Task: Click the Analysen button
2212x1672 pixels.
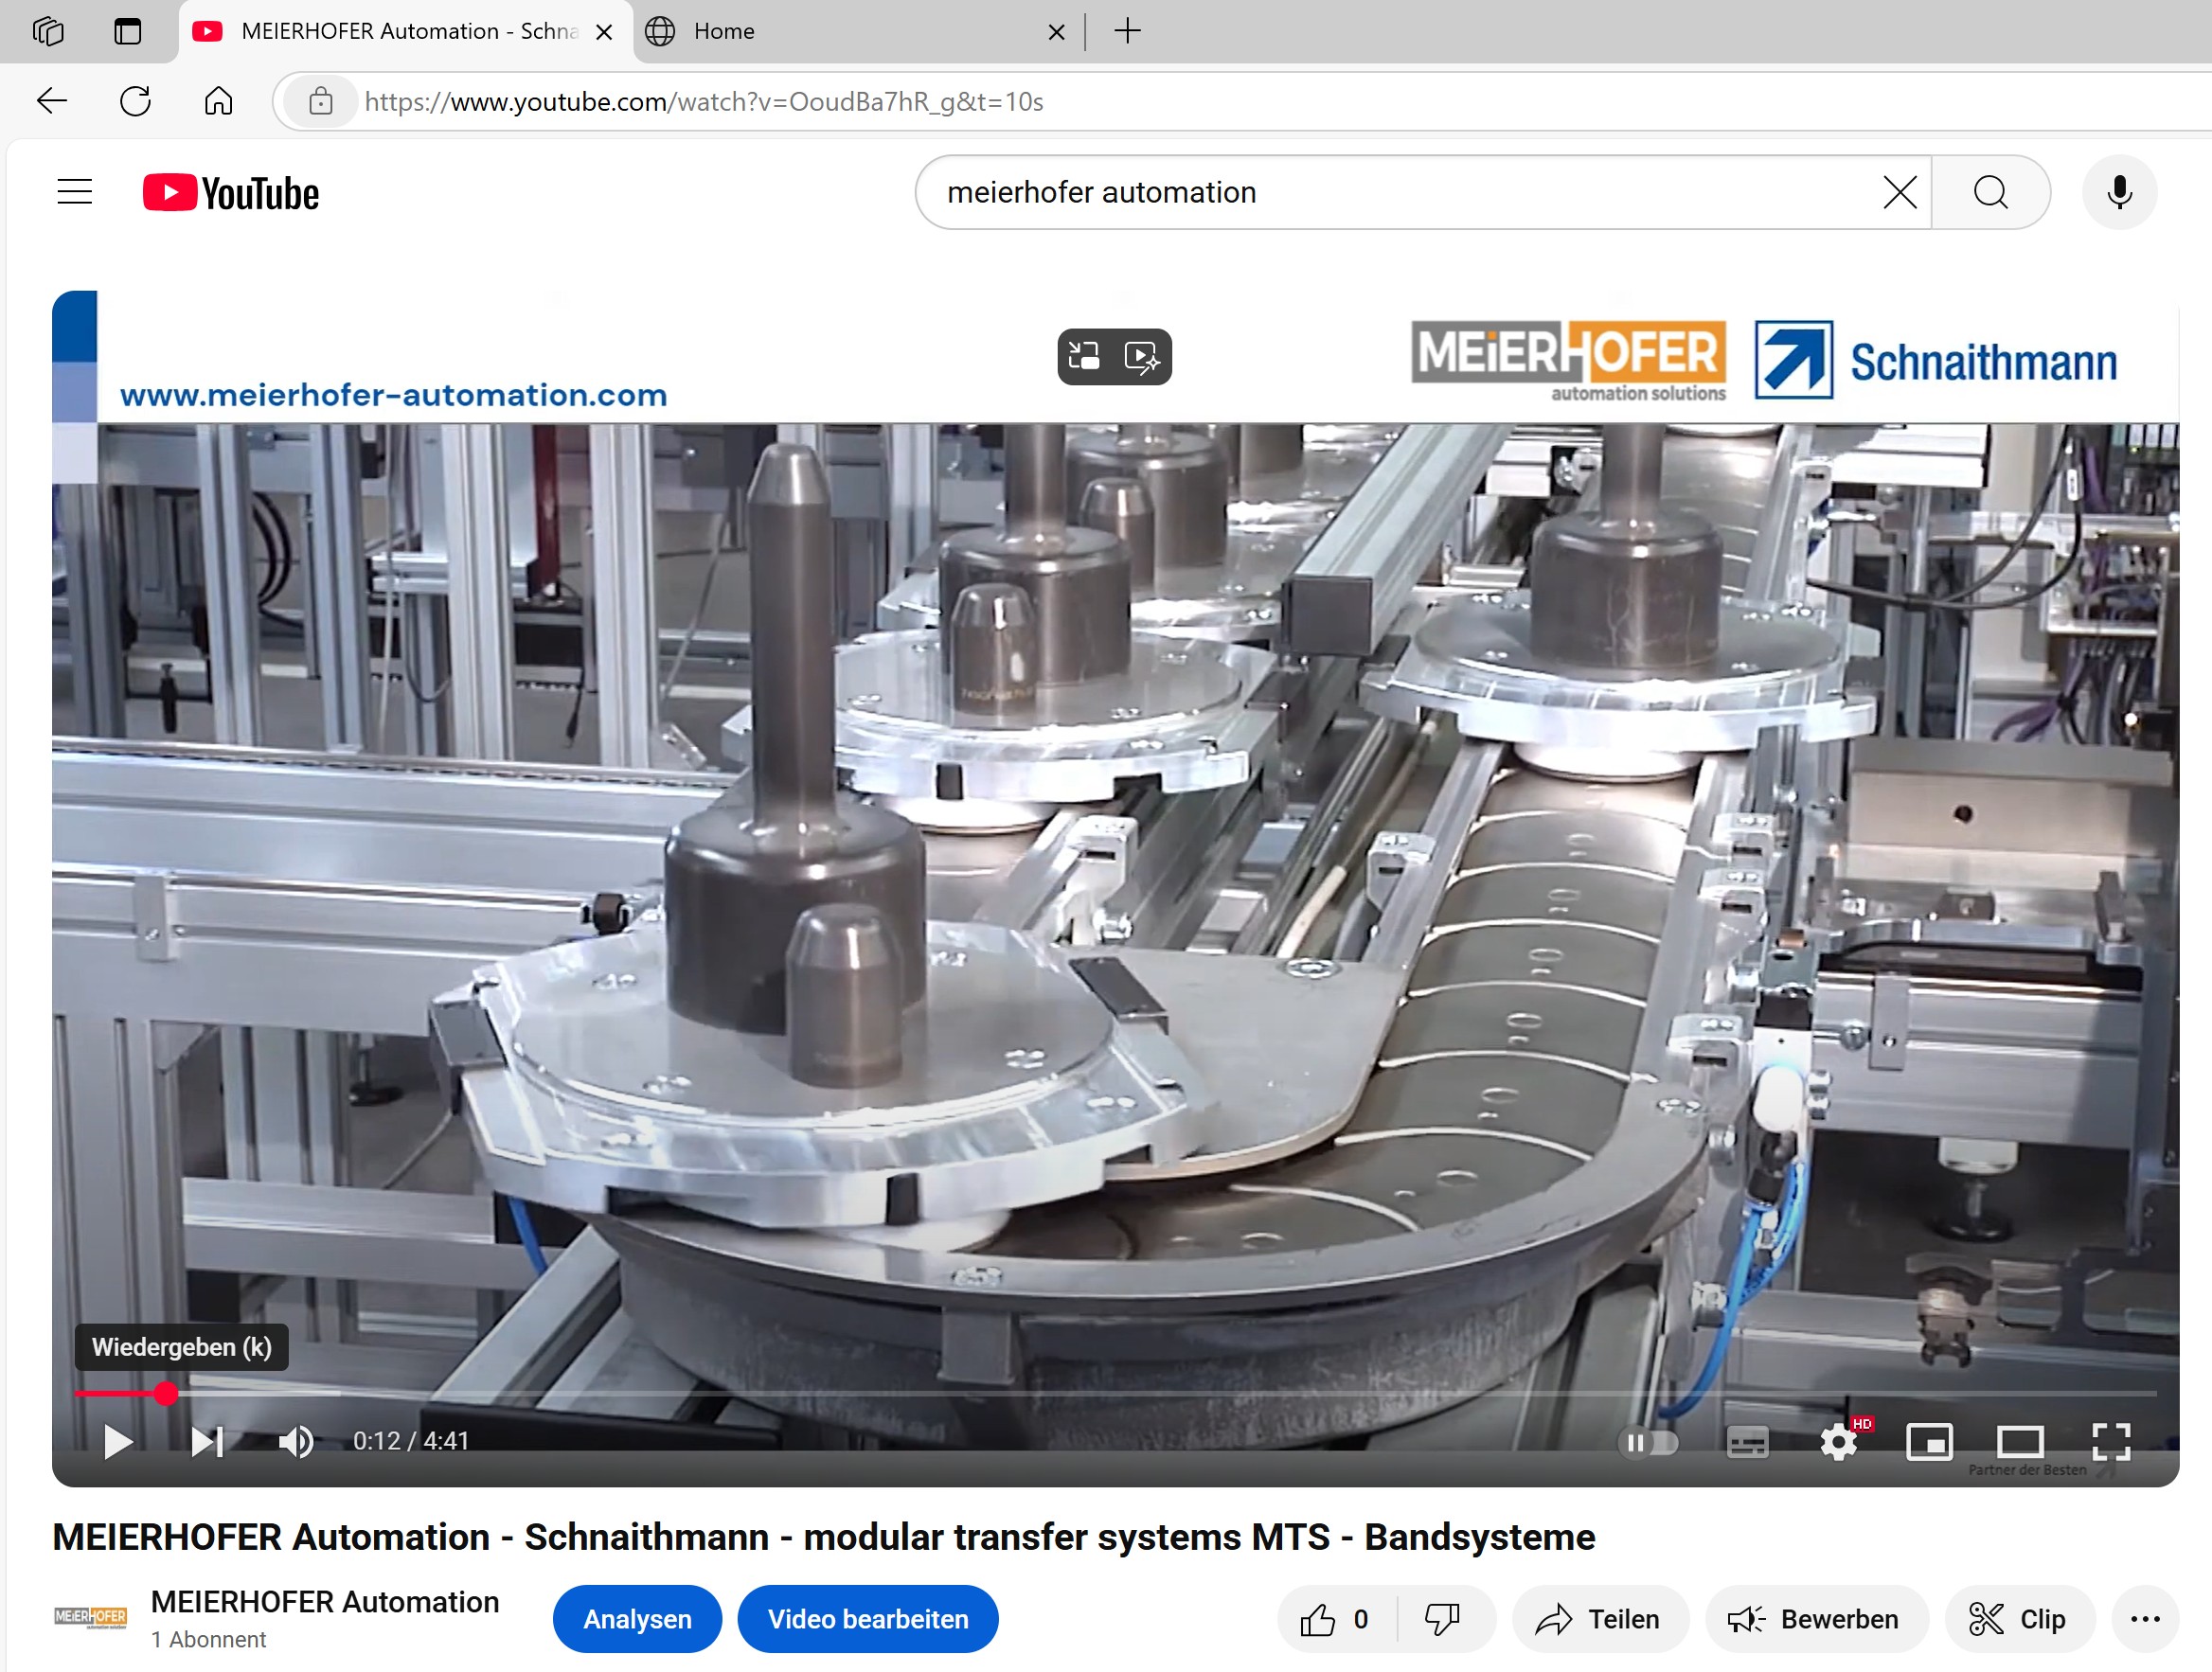Action: point(637,1619)
